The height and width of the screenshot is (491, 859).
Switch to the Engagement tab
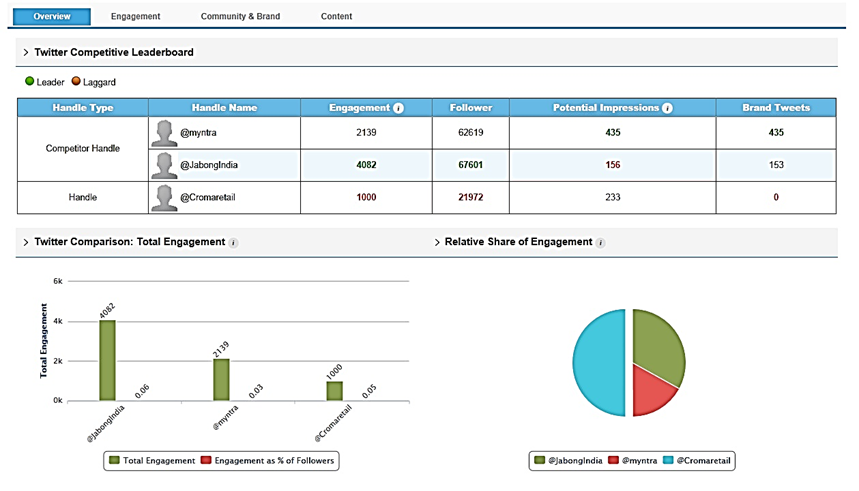[x=135, y=16]
